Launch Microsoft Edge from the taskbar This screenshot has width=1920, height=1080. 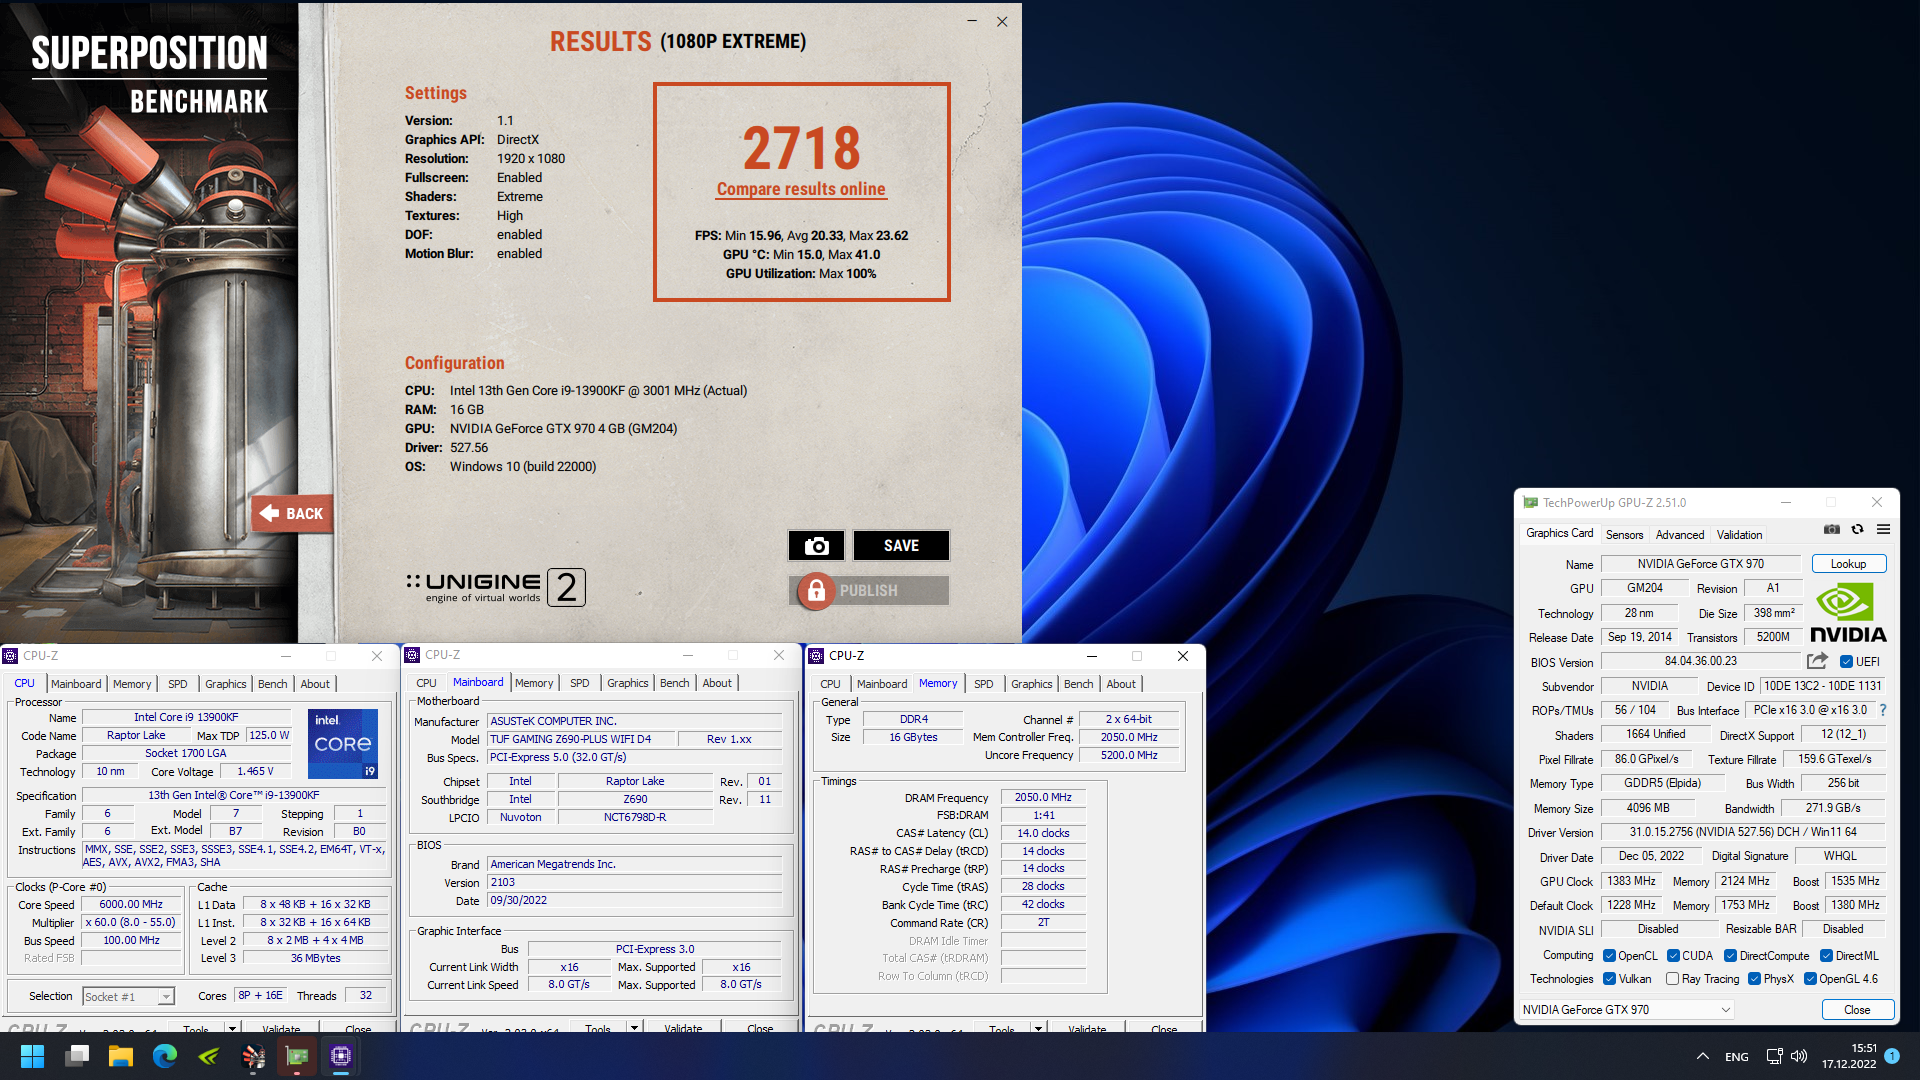[x=165, y=1056]
